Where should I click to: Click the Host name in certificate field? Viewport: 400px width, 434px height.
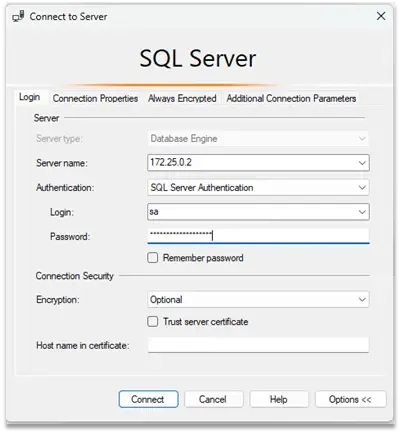click(258, 345)
